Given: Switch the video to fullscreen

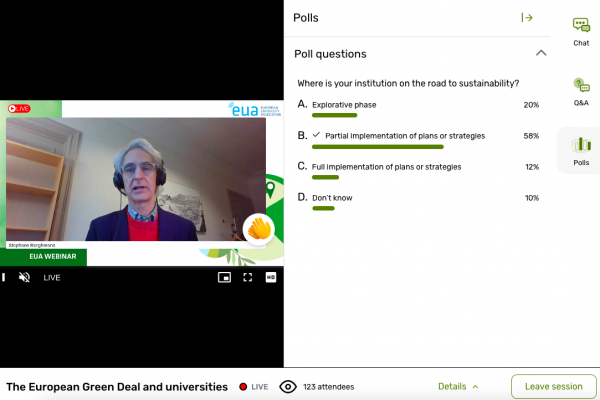Looking at the screenshot, I should tap(248, 277).
